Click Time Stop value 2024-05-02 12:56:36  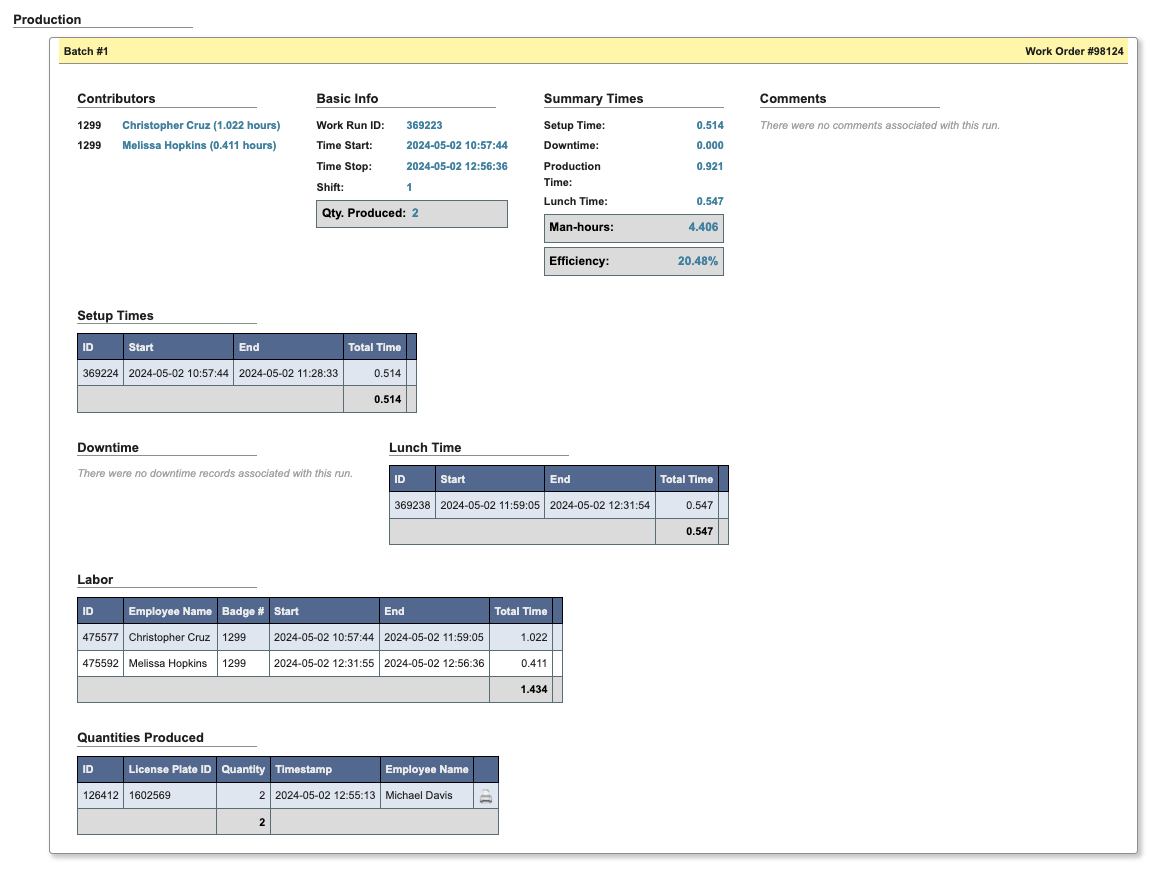(x=457, y=166)
